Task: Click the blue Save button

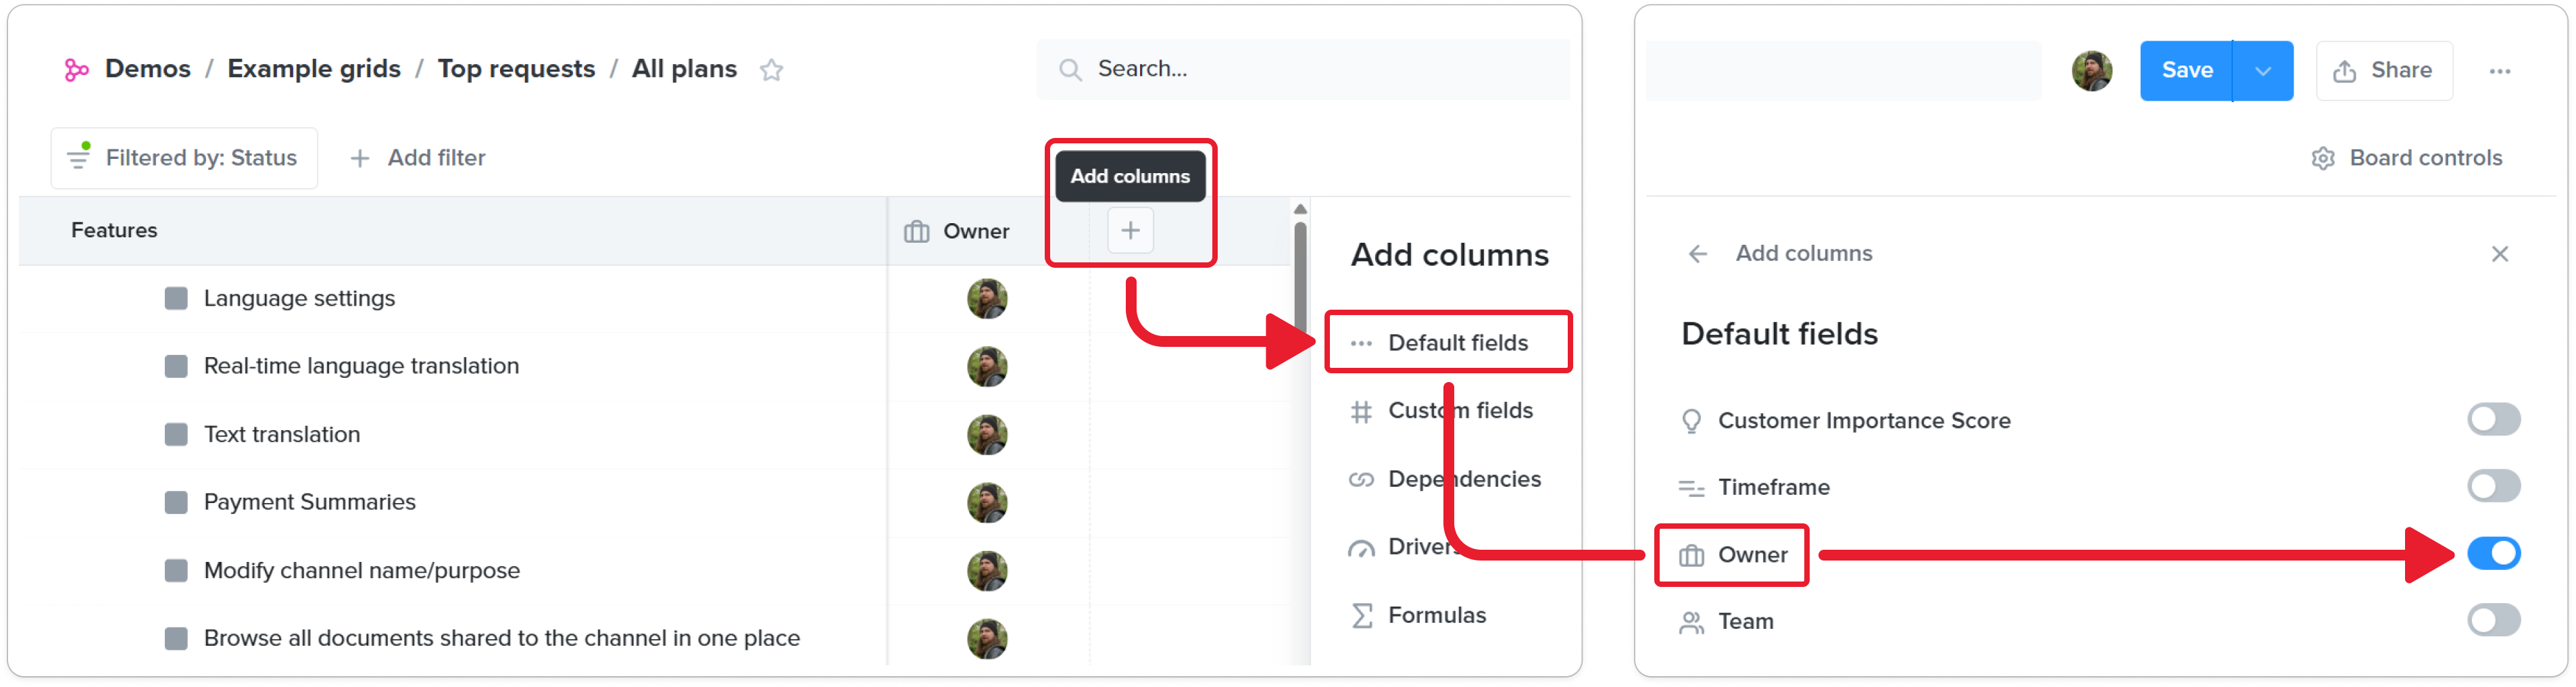Action: click(2186, 71)
